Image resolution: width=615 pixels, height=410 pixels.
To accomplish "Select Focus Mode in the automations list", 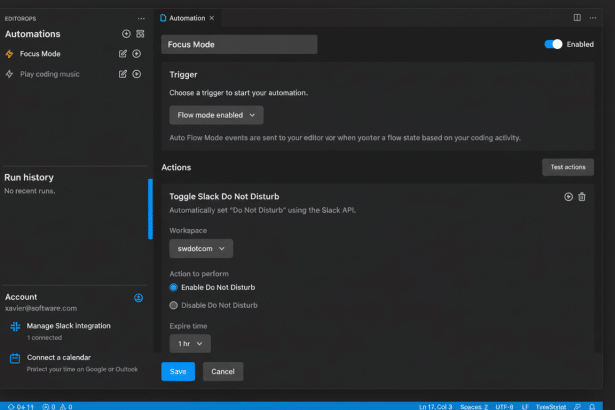I will click(40, 54).
